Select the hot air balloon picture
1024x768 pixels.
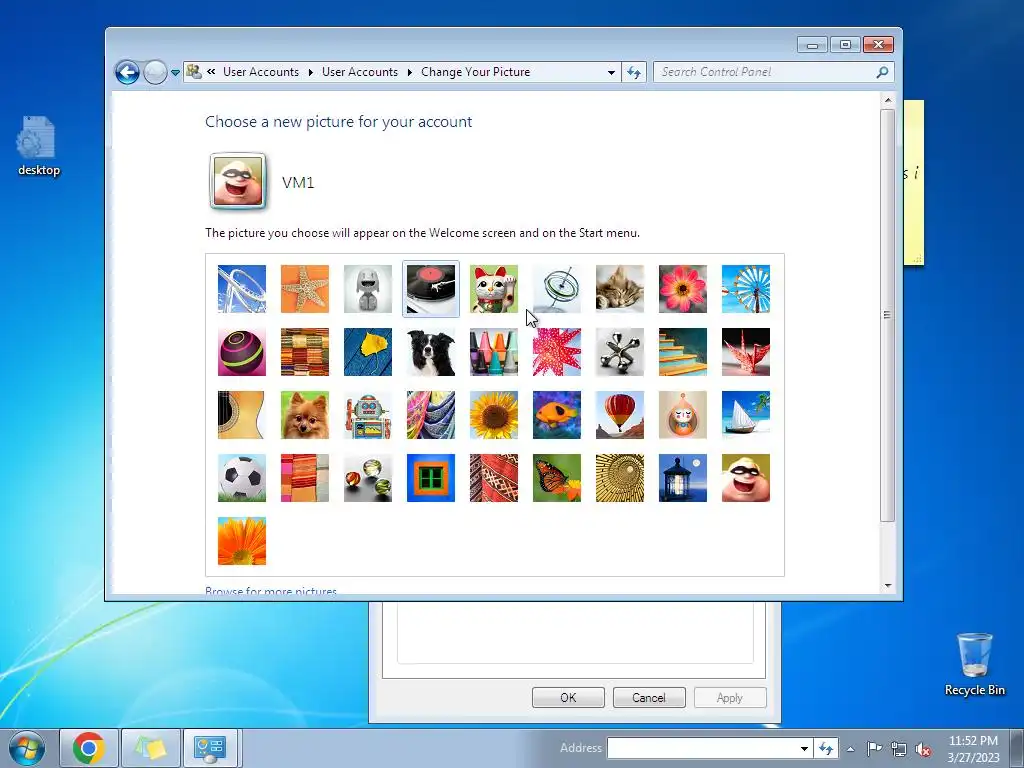620,415
